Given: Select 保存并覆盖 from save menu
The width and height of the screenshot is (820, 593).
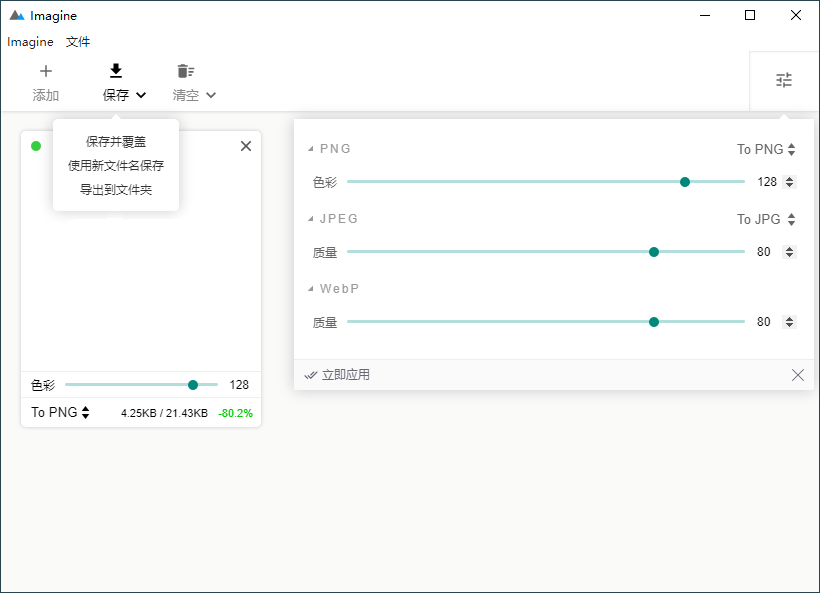Looking at the screenshot, I should coord(116,142).
